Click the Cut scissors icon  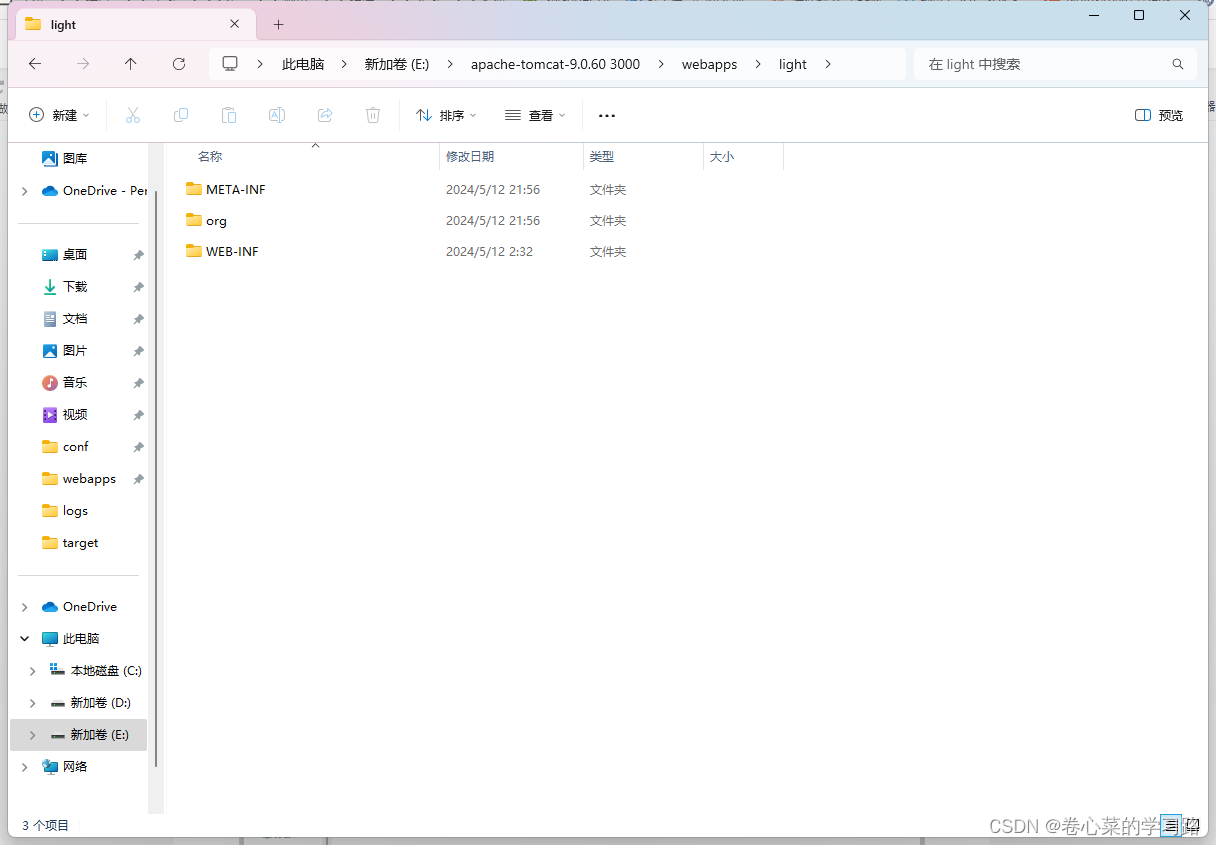[133, 115]
